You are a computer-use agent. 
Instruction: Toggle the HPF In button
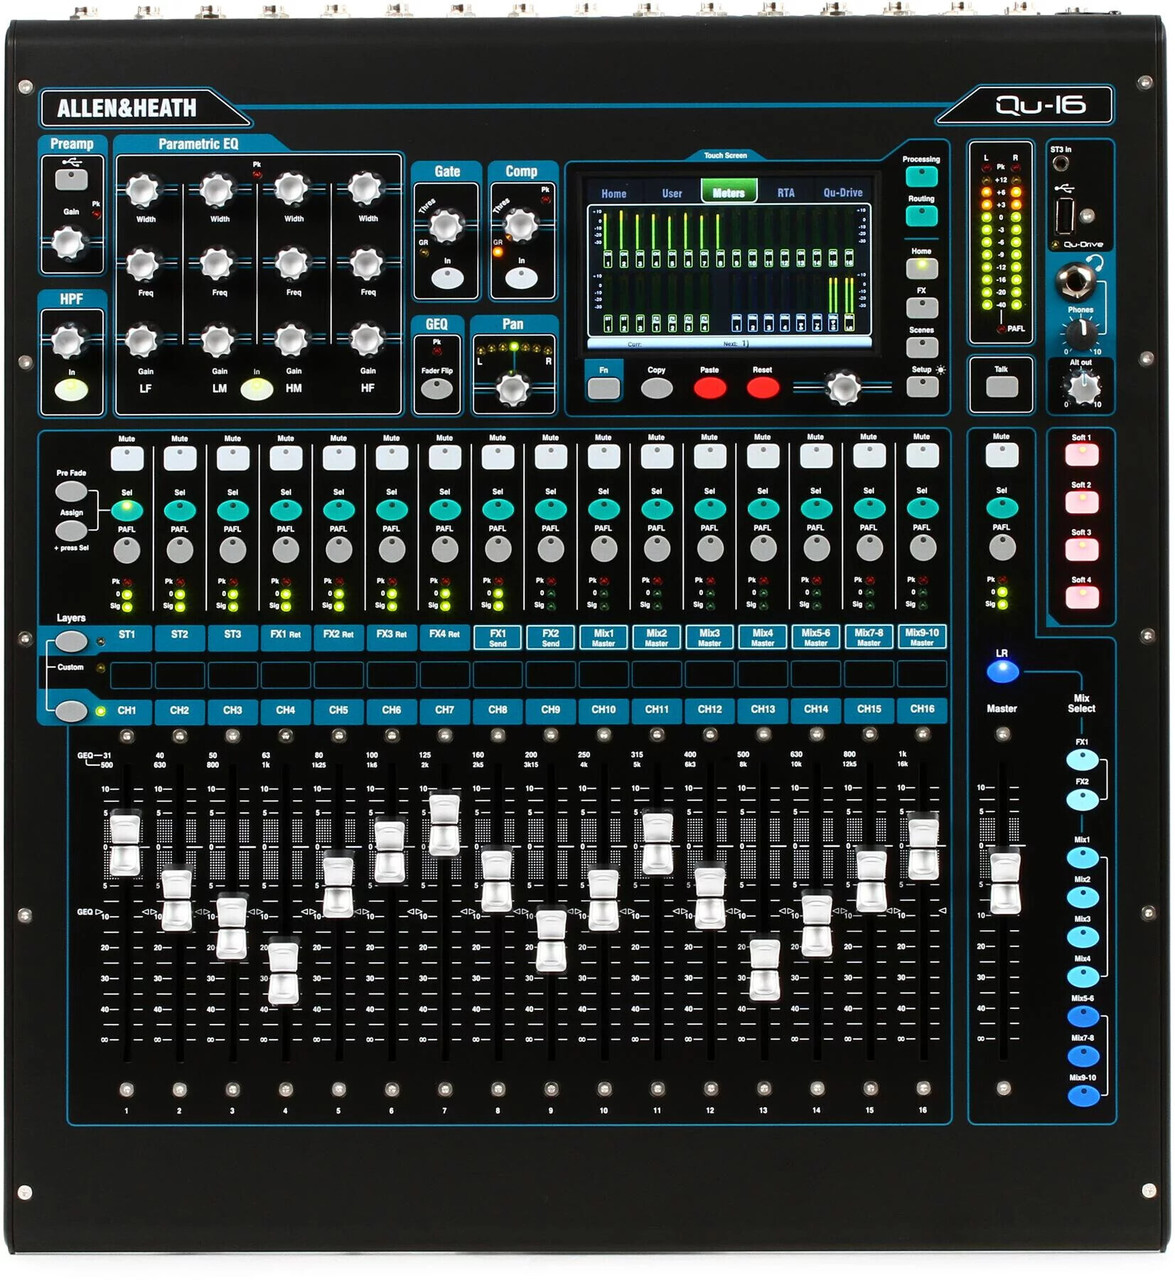pyautogui.click(x=71, y=390)
